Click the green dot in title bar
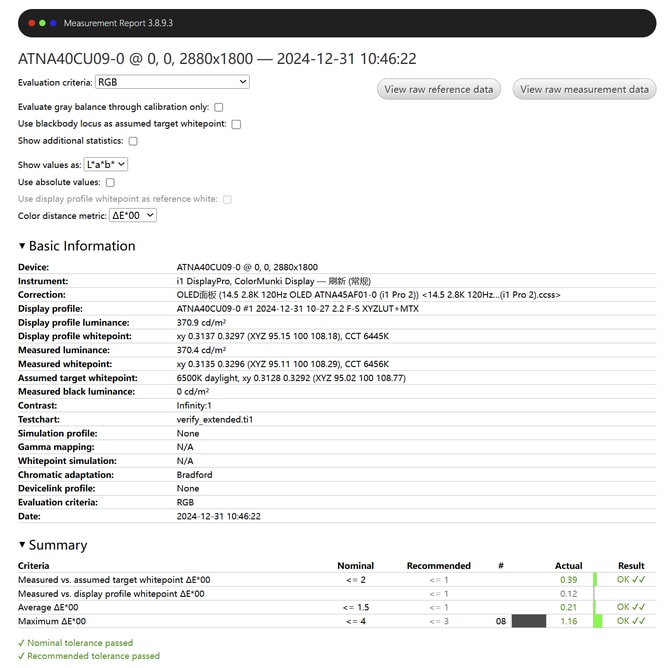The height and width of the screenshot is (668, 670). pyautogui.click(x=42, y=23)
